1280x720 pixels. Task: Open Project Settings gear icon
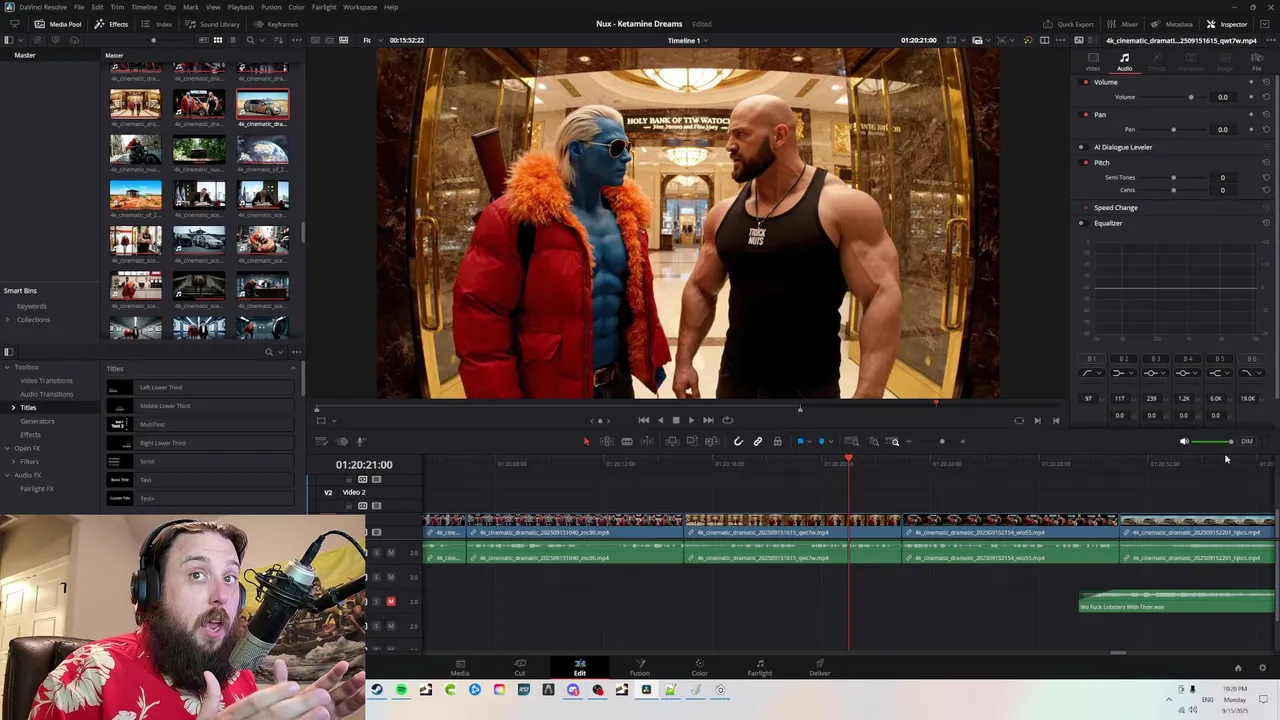(1262, 668)
